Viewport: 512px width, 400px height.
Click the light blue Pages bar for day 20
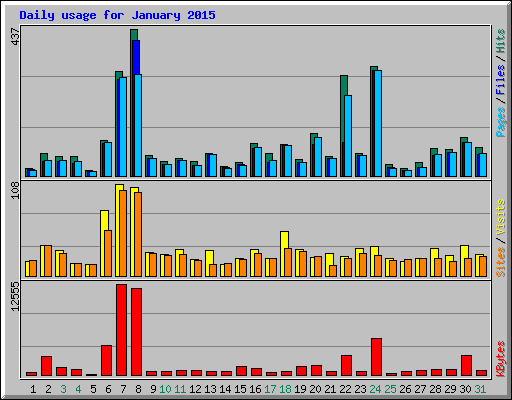(x=318, y=157)
